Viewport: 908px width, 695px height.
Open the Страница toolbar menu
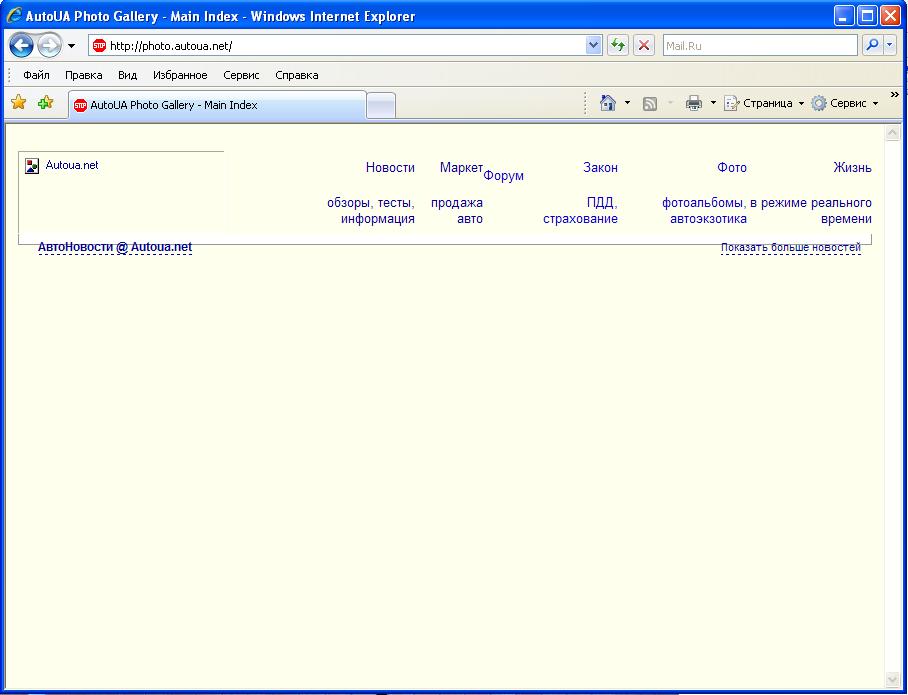[764, 103]
